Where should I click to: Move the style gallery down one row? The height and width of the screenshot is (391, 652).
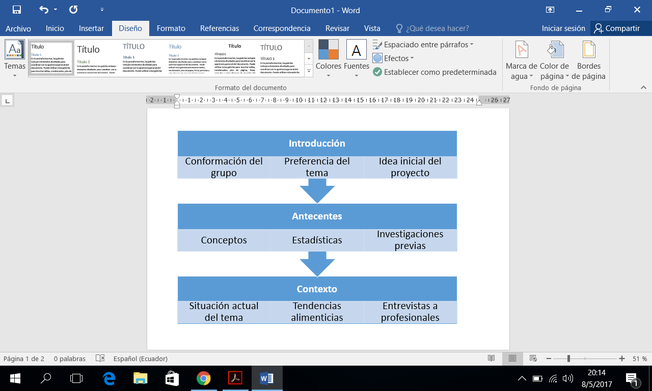[309, 59]
